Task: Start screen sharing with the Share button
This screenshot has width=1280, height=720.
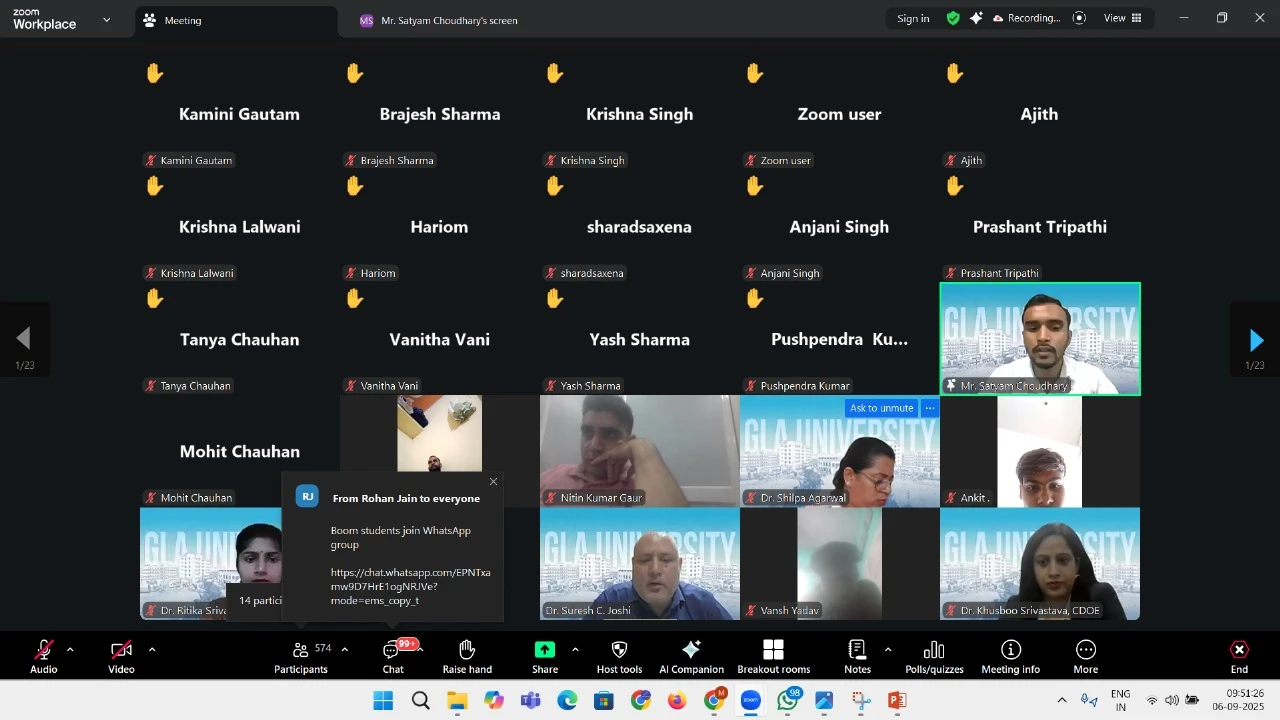Action: 545,657
